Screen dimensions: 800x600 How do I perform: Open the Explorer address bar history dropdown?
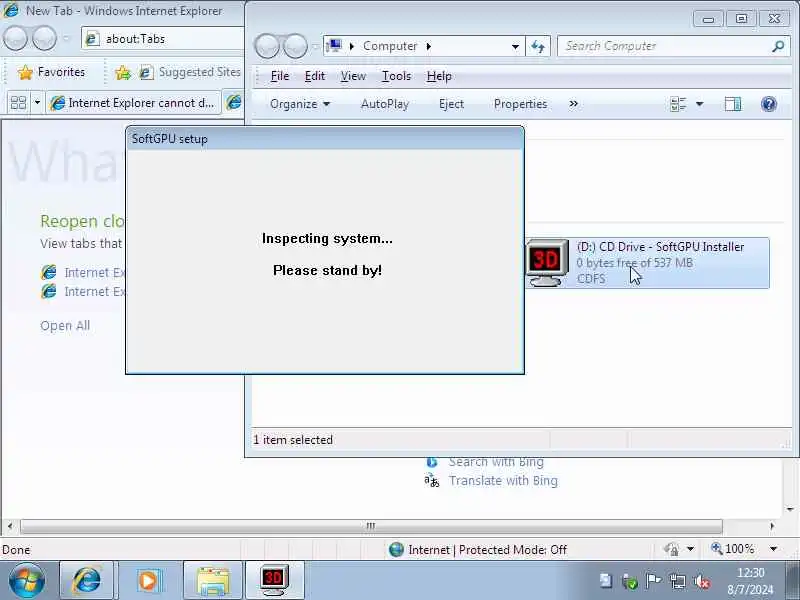click(515, 46)
